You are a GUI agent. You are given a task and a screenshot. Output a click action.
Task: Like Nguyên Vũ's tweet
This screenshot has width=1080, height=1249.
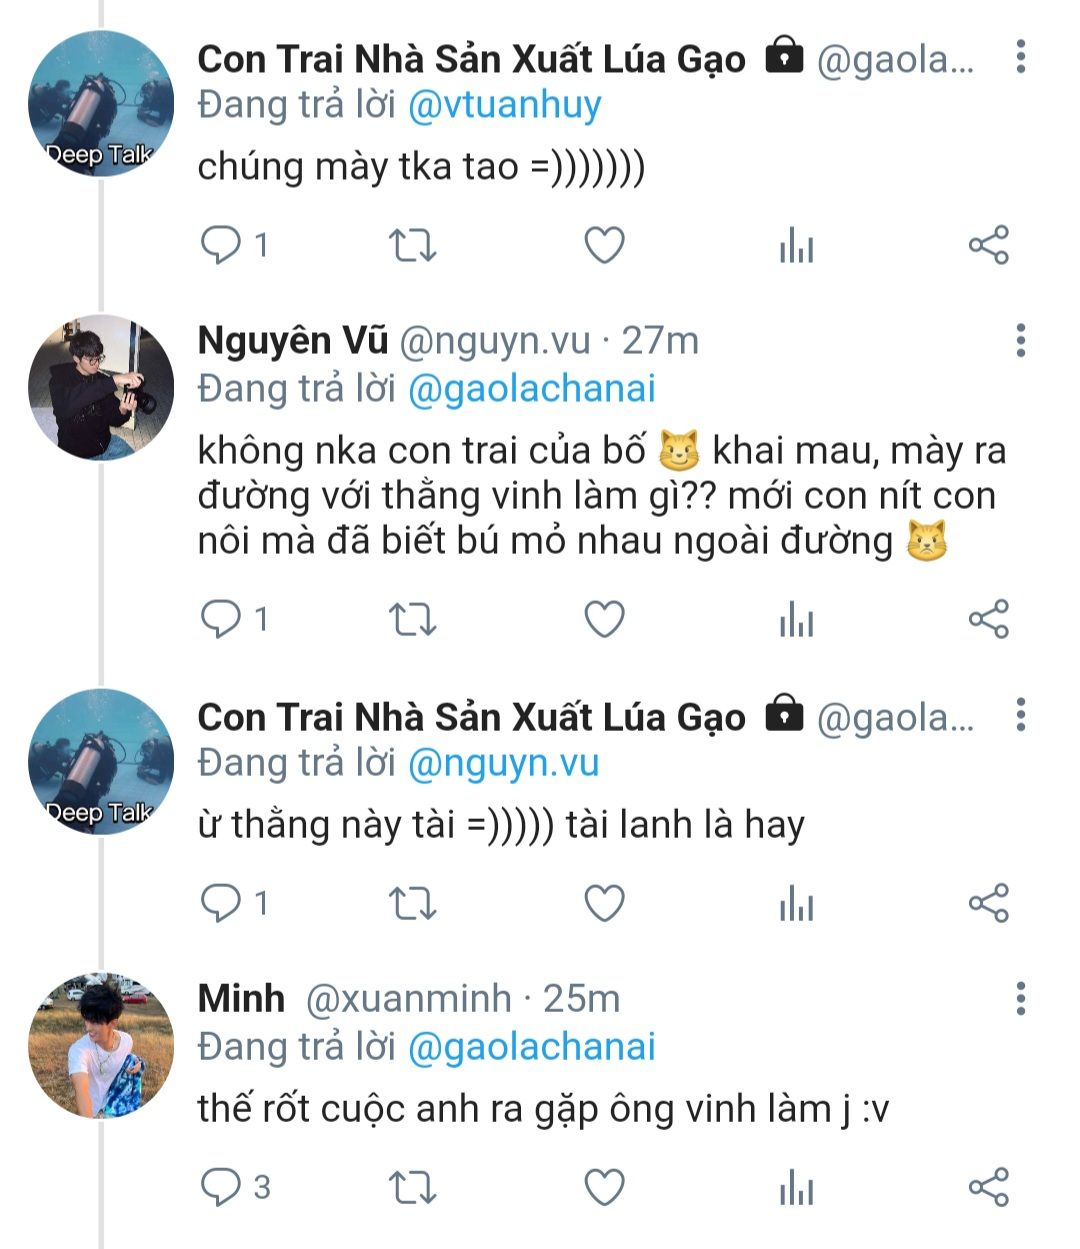(x=604, y=620)
